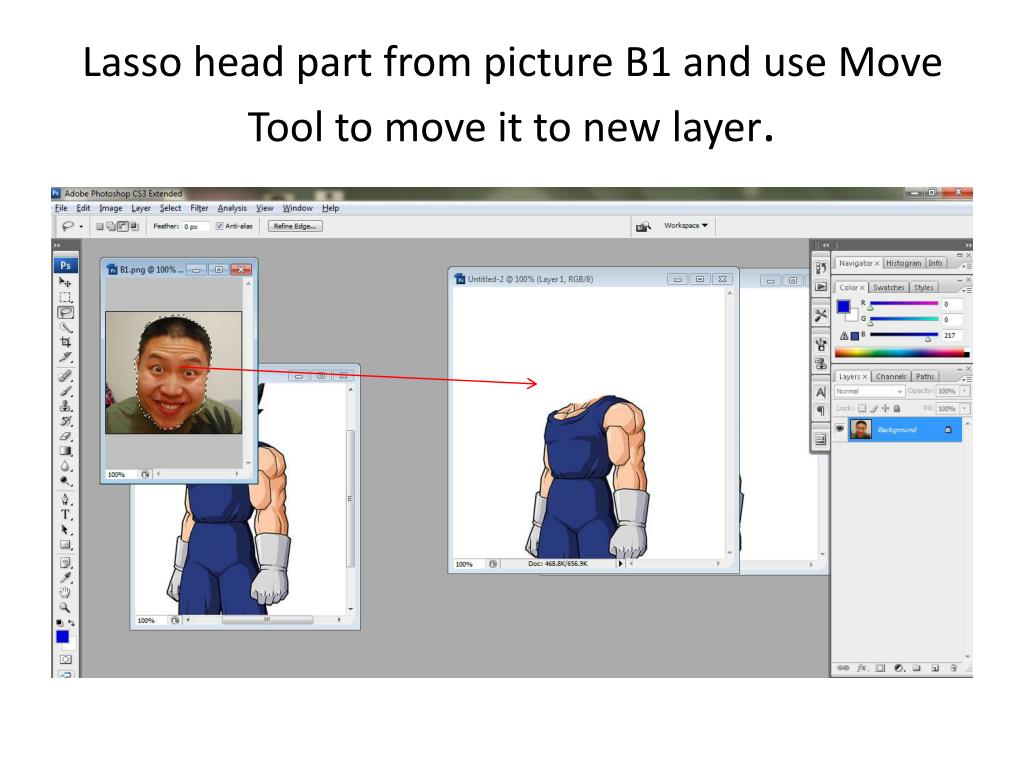This screenshot has width=1024, height=768.
Task: Select the Pen tool
Action: 65,500
